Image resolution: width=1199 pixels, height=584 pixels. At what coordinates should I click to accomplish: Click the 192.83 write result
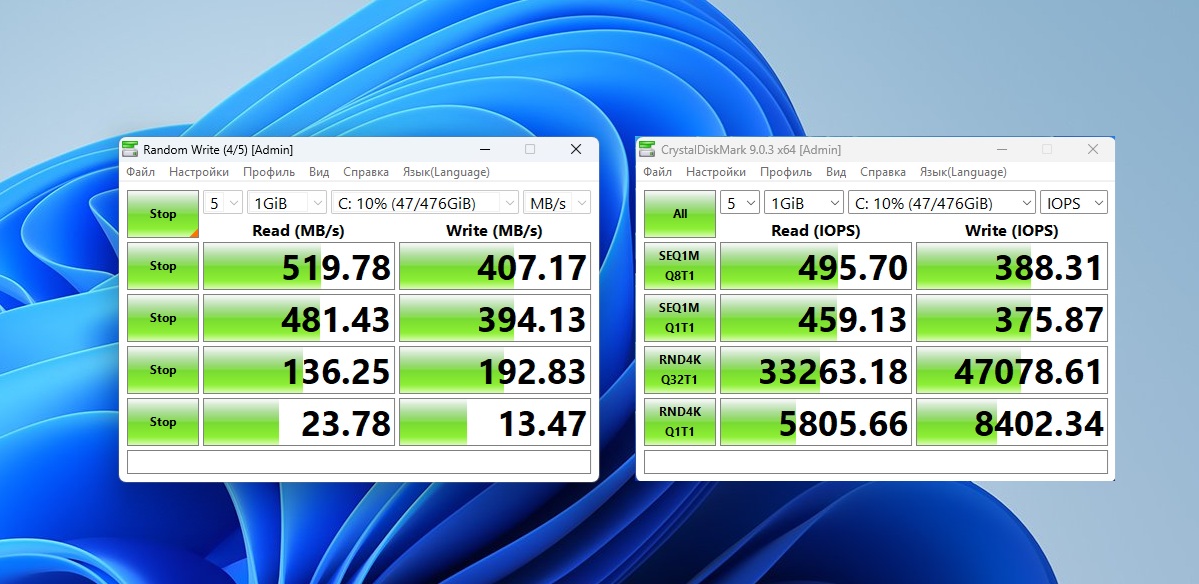[x=495, y=370]
